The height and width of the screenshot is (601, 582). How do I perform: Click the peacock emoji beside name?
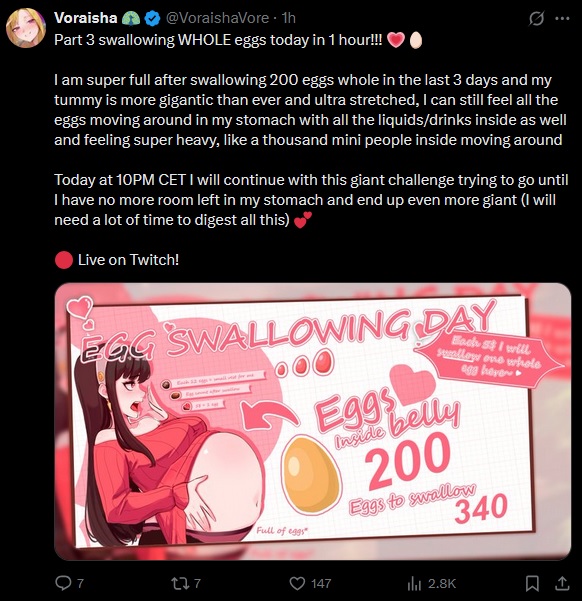(x=131, y=18)
